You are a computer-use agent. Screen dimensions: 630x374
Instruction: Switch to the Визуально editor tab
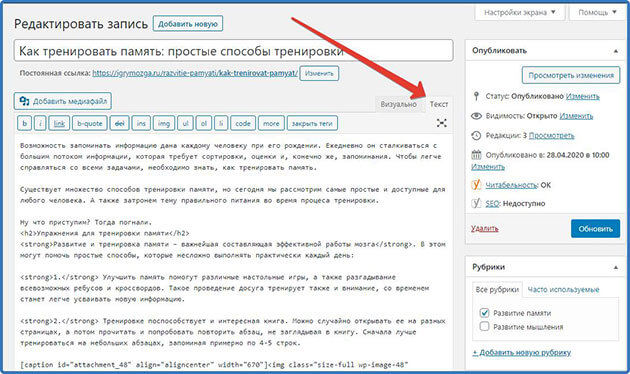pos(398,104)
